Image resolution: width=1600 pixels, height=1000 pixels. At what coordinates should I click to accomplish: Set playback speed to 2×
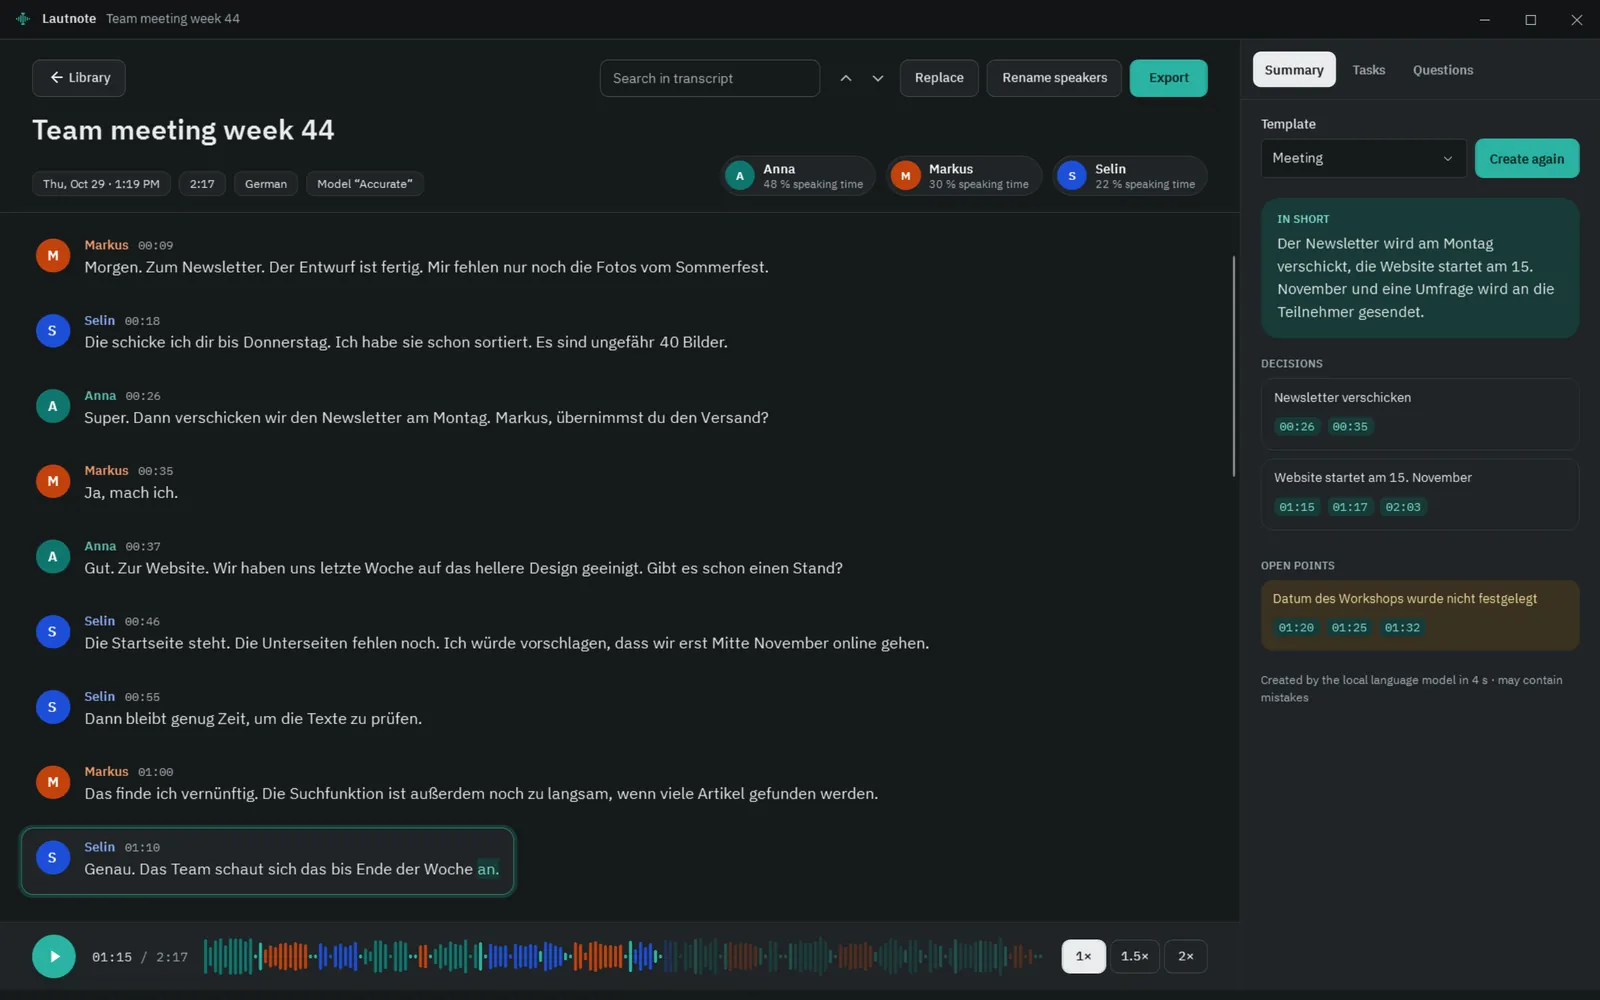point(1185,956)
